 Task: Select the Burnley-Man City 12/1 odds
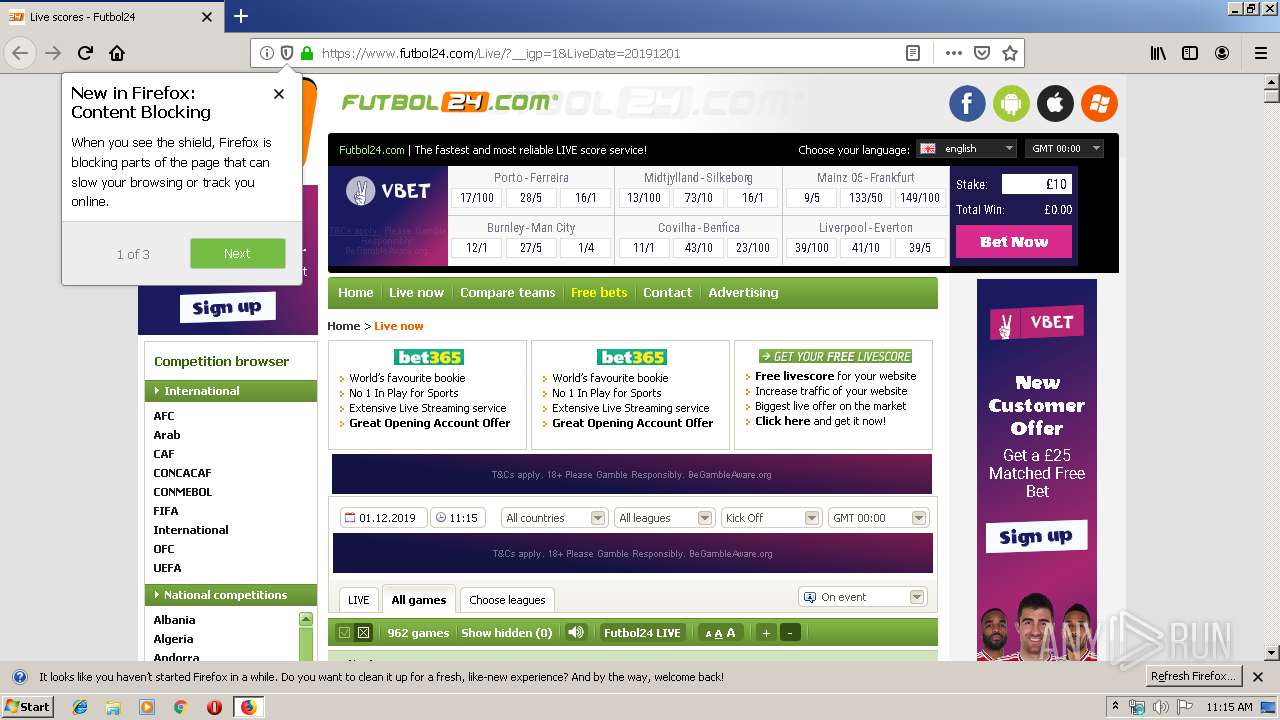(475, 248)
